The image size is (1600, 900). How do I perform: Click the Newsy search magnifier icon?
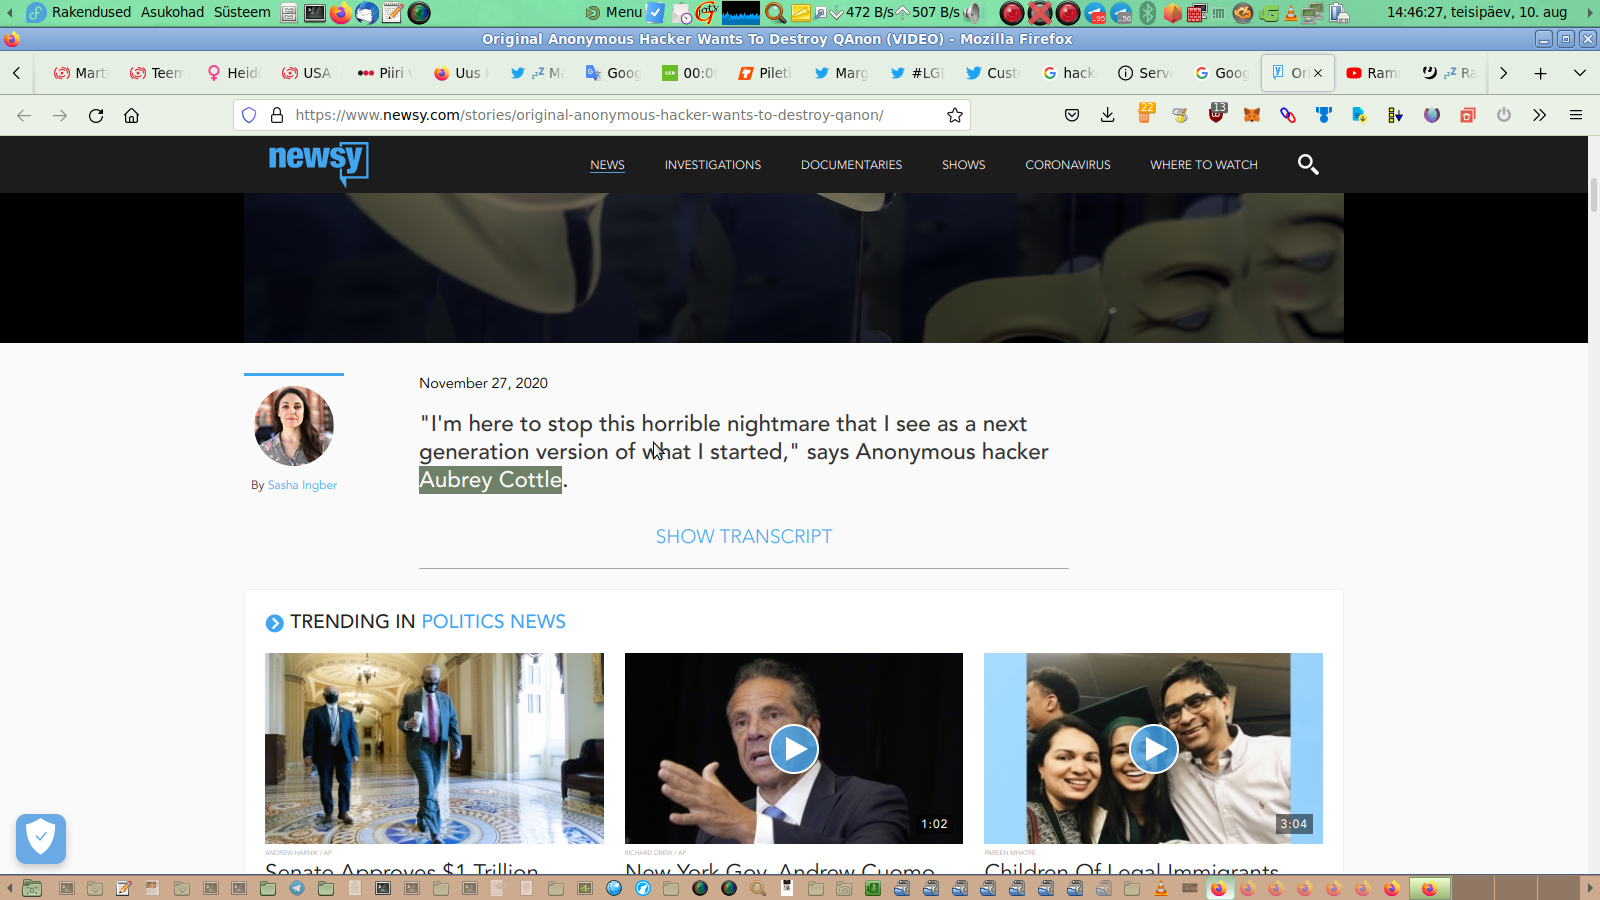1307,164
